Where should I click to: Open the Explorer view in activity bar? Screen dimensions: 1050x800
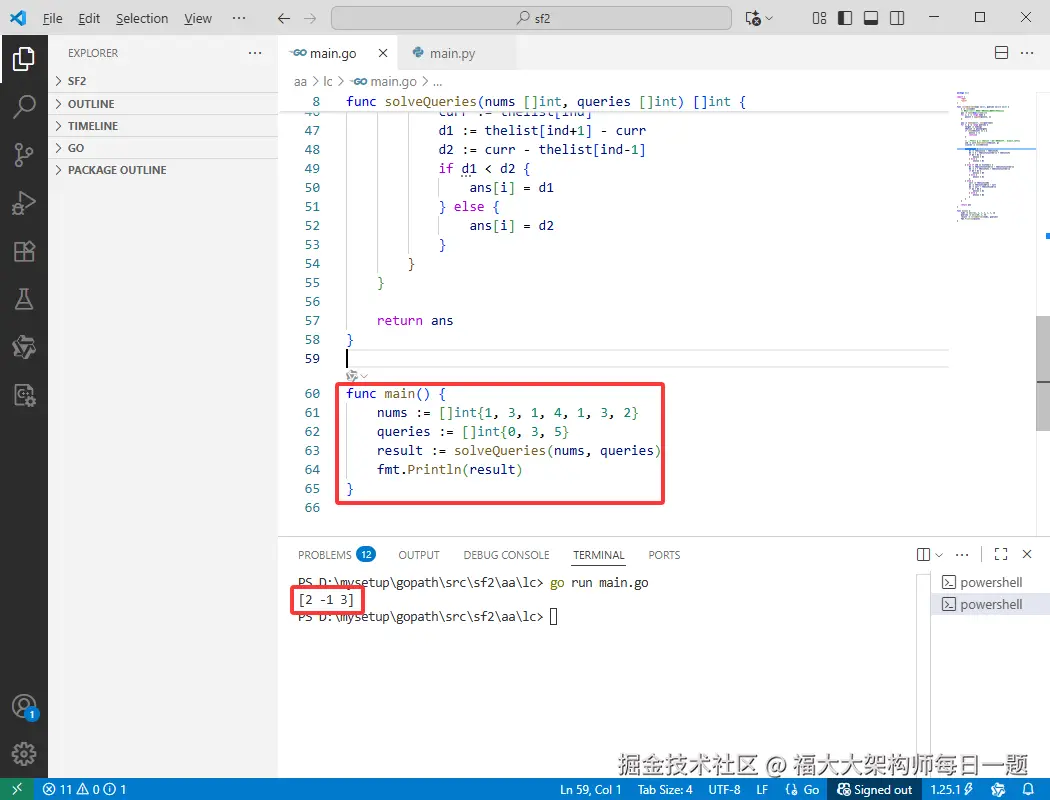click(x=23, y=59)
